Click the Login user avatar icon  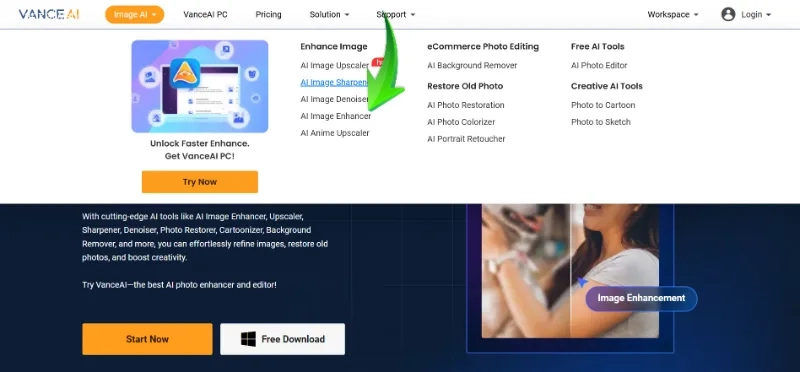pyautogui.click(x=728, y=14)
